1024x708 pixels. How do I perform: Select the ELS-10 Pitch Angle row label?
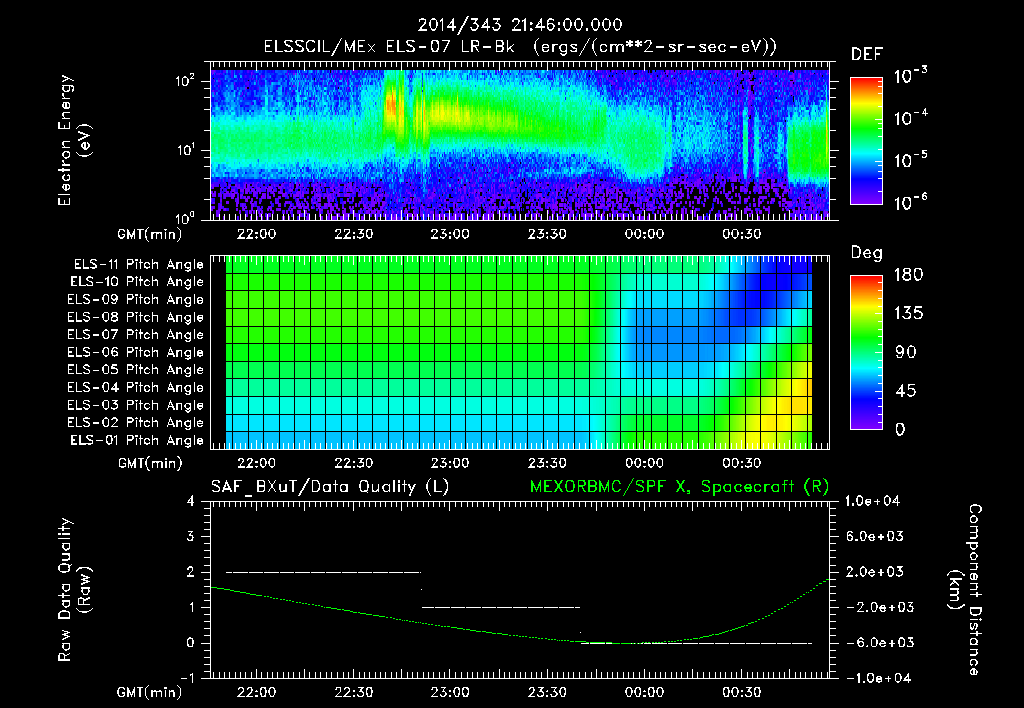(x=137, y=282)
